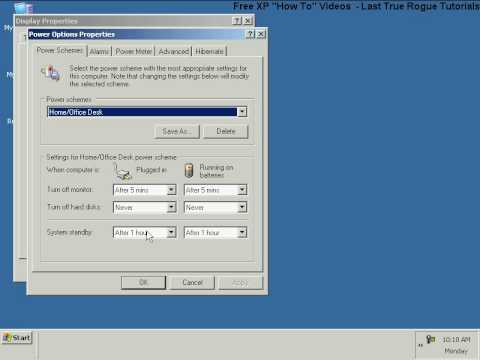
Task: Open the Power schemes dropdown list
Action: [242, 112]
